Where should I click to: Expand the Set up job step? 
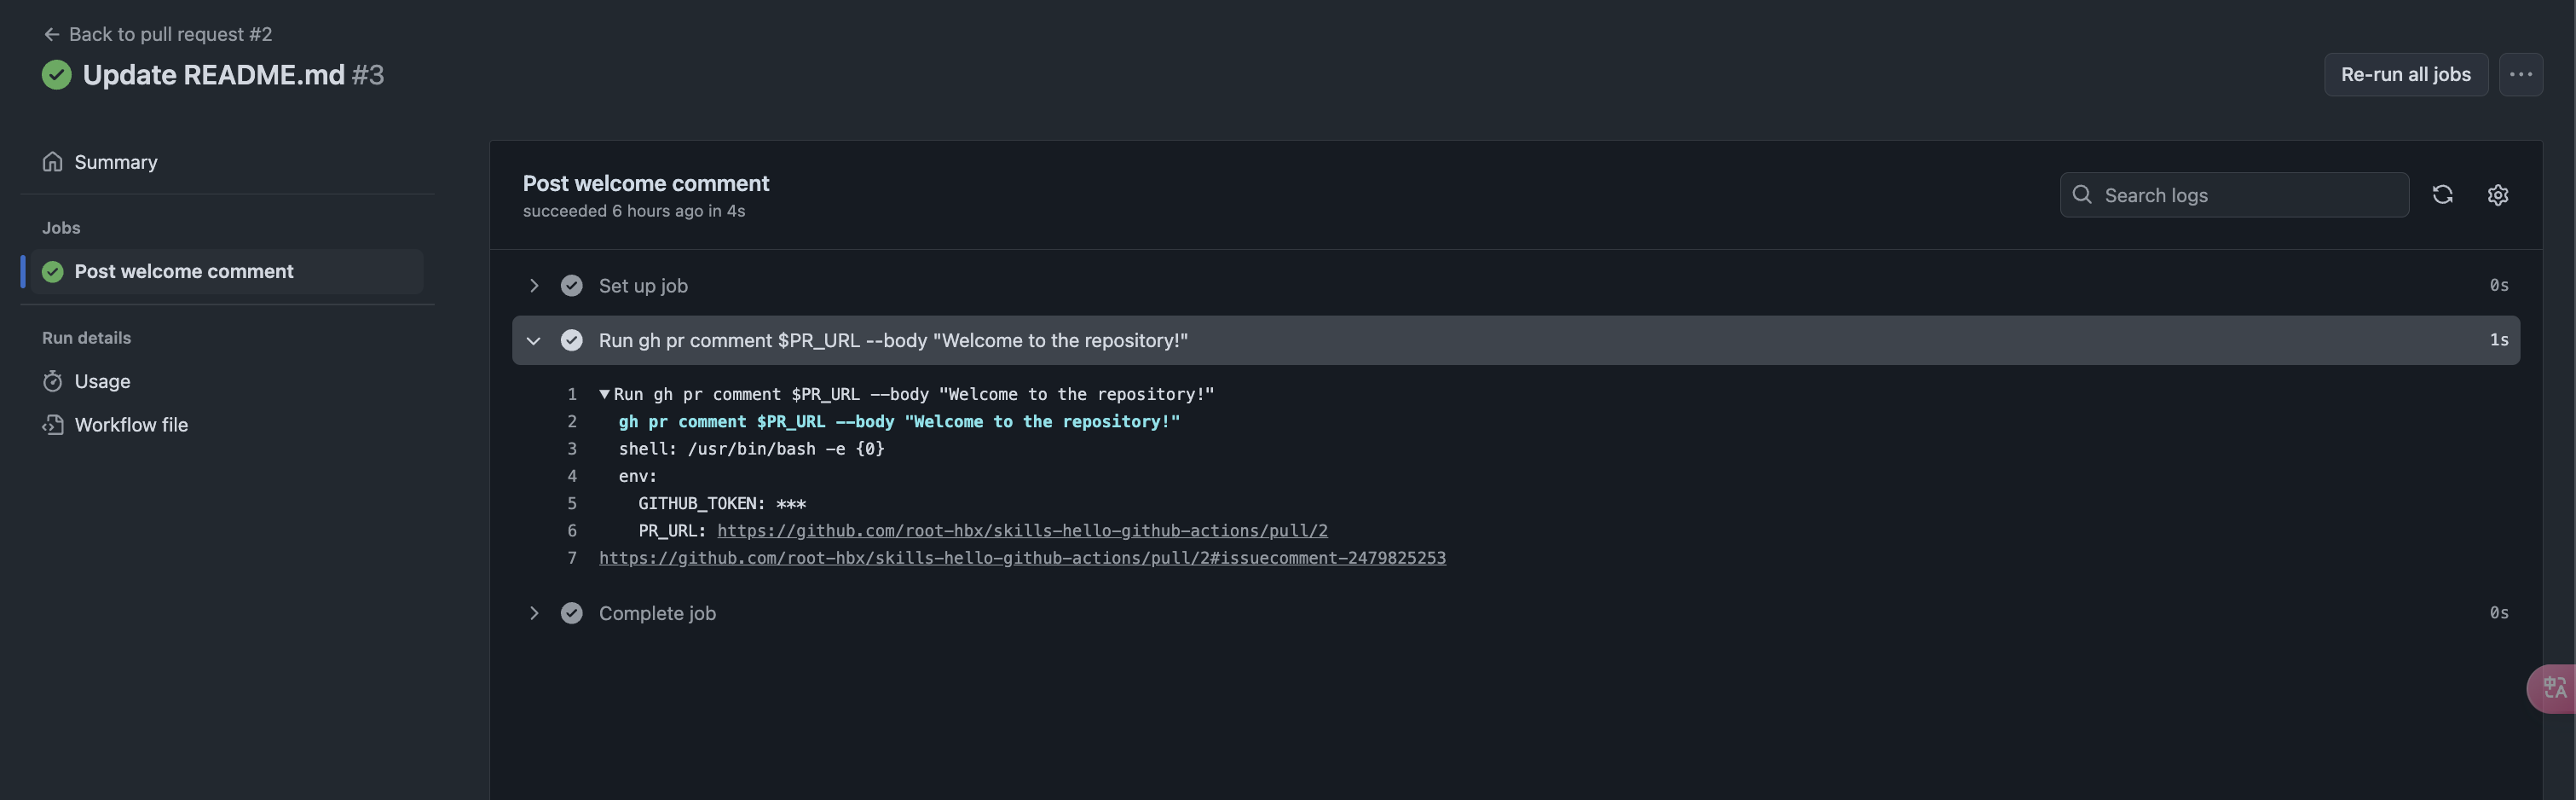(534, 285)
